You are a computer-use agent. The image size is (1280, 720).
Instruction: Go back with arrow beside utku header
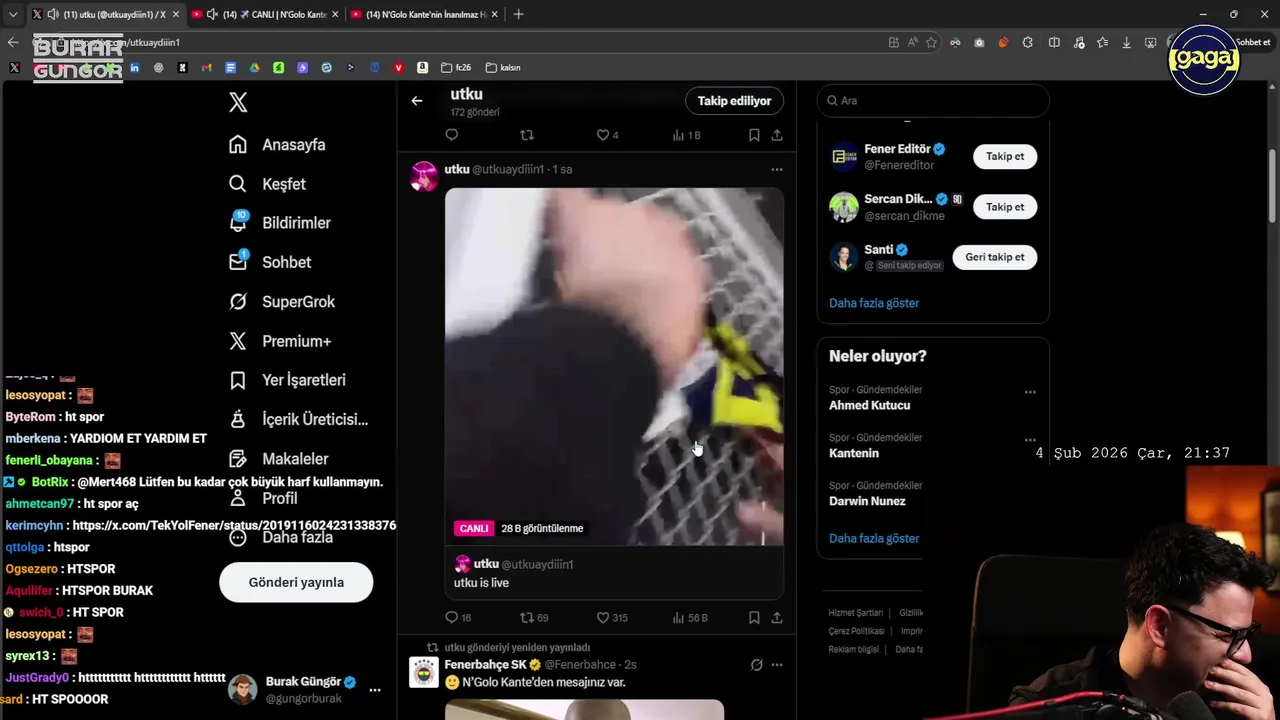click(417, 100)
